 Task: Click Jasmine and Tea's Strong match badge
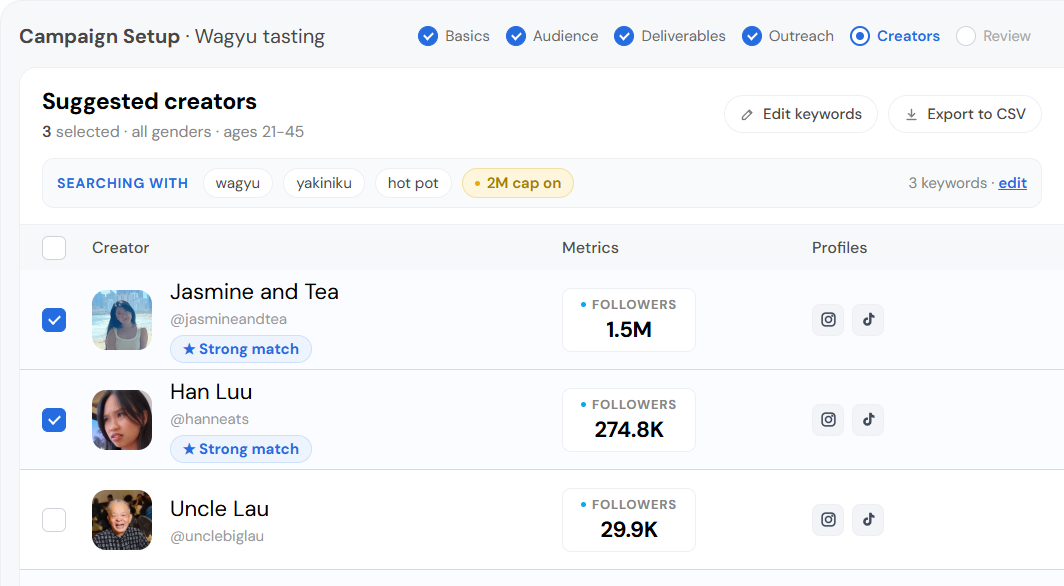point(241,349)
